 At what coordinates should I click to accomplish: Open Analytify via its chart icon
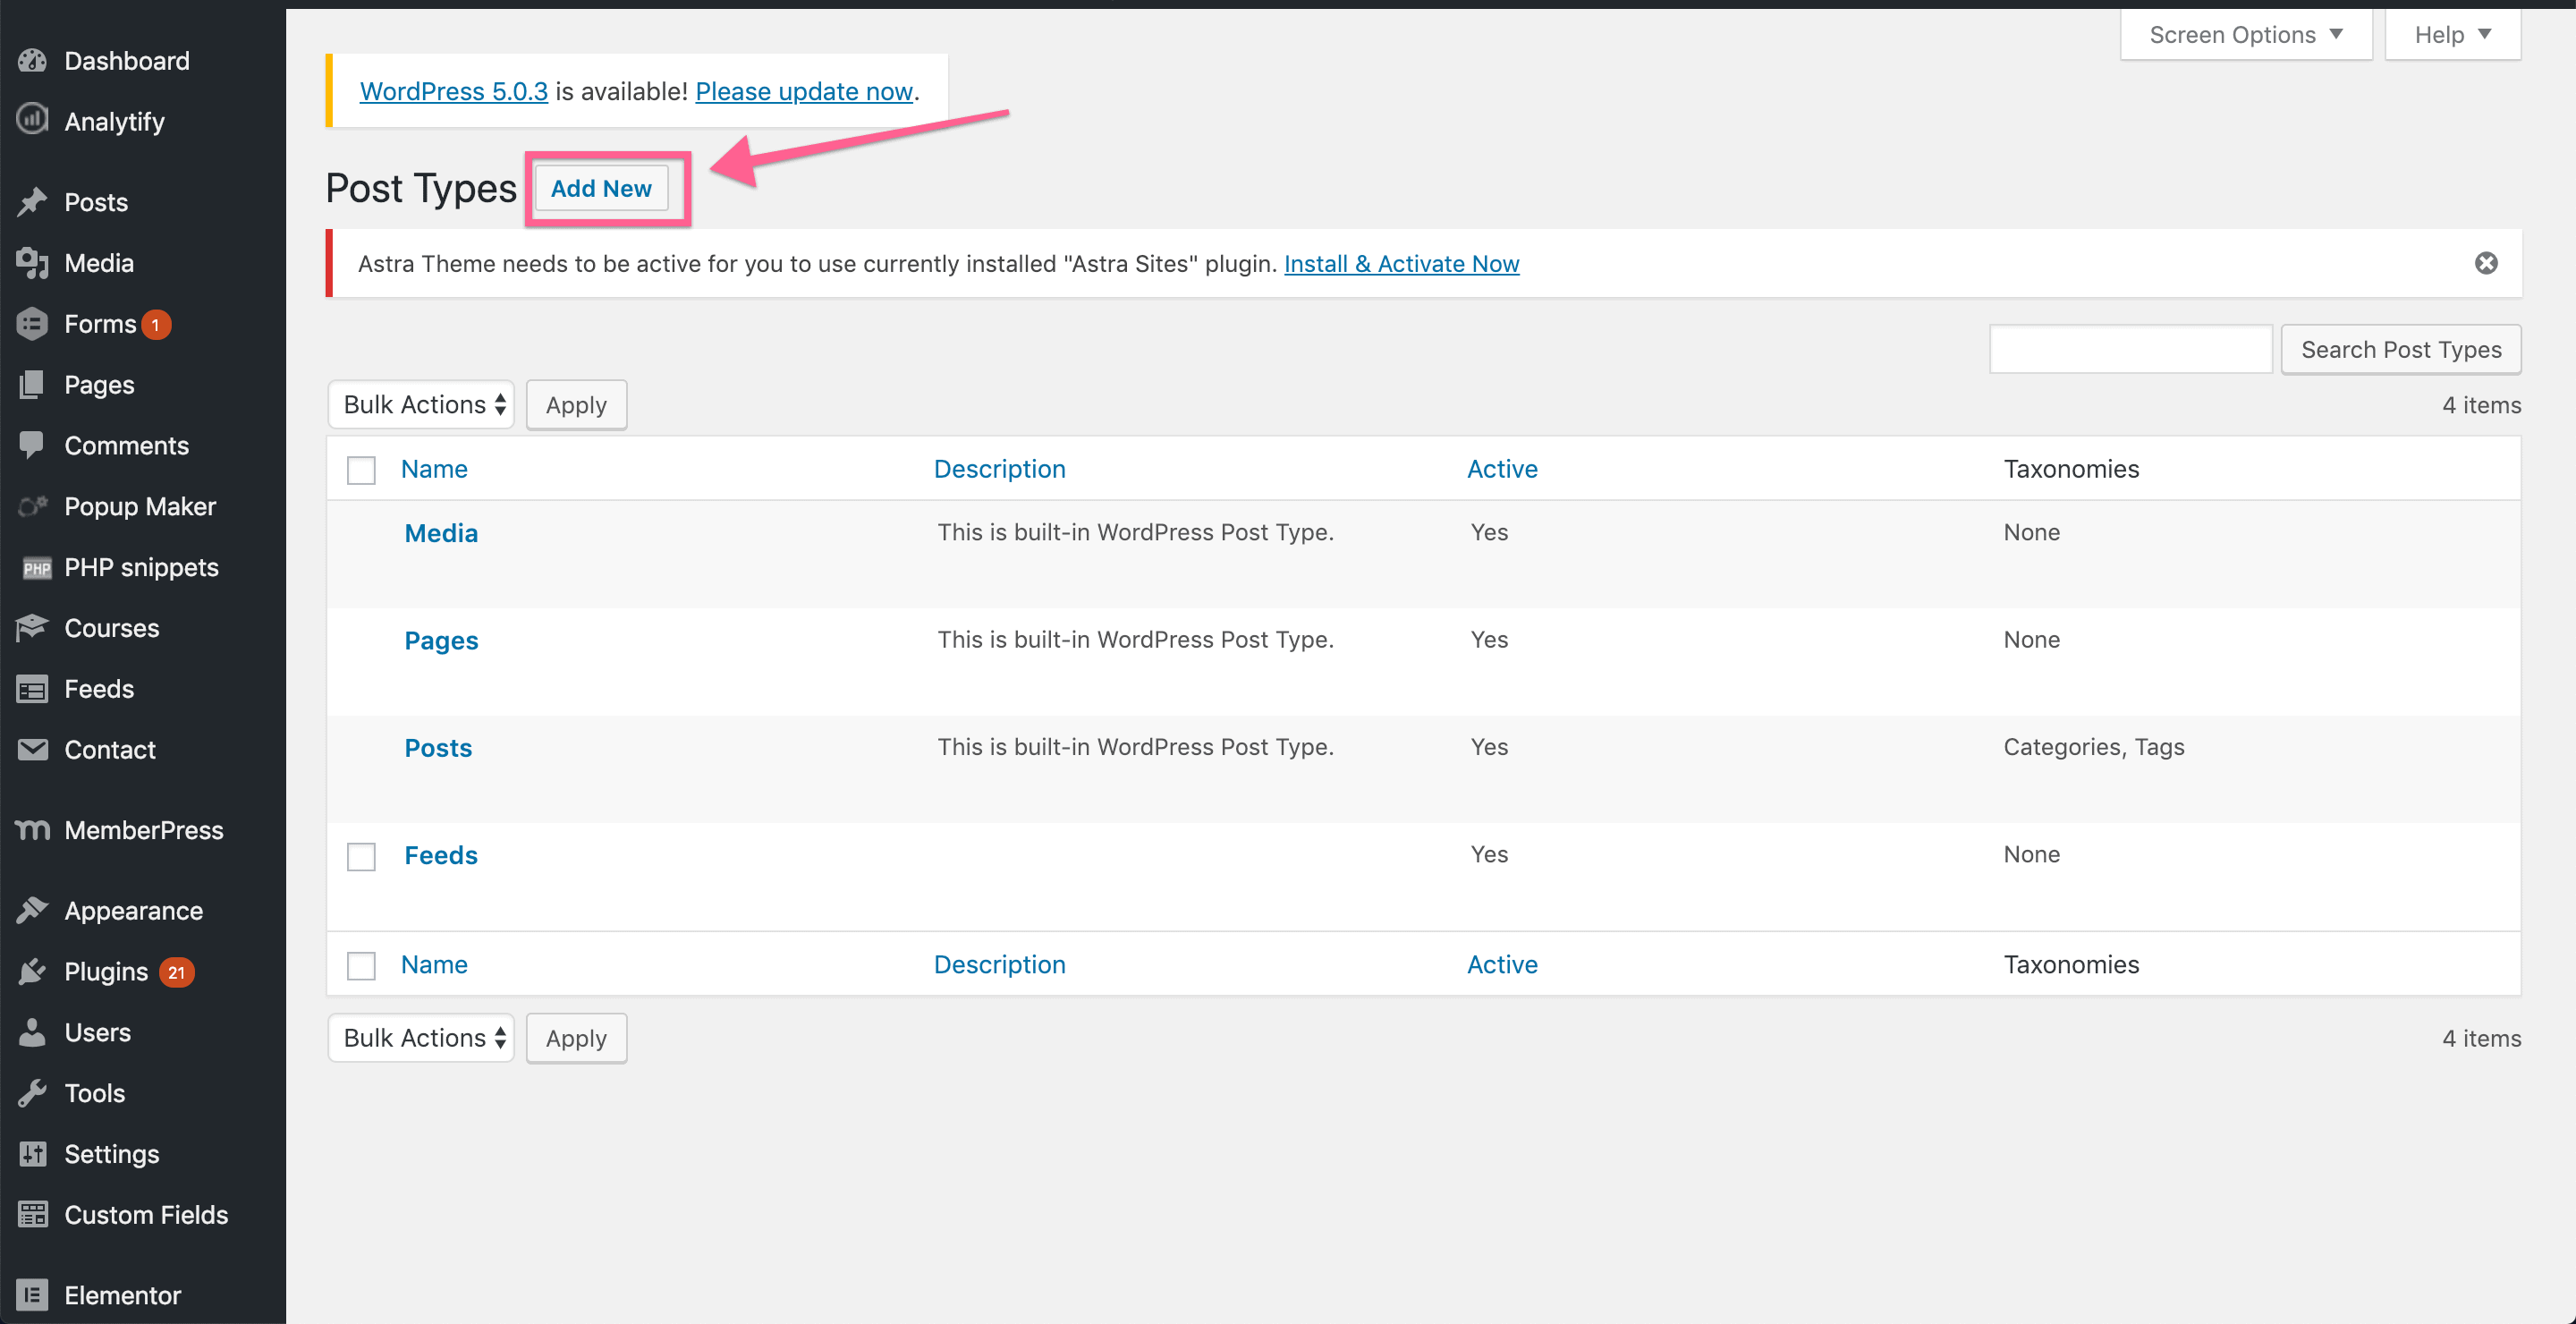coord(32,120)
